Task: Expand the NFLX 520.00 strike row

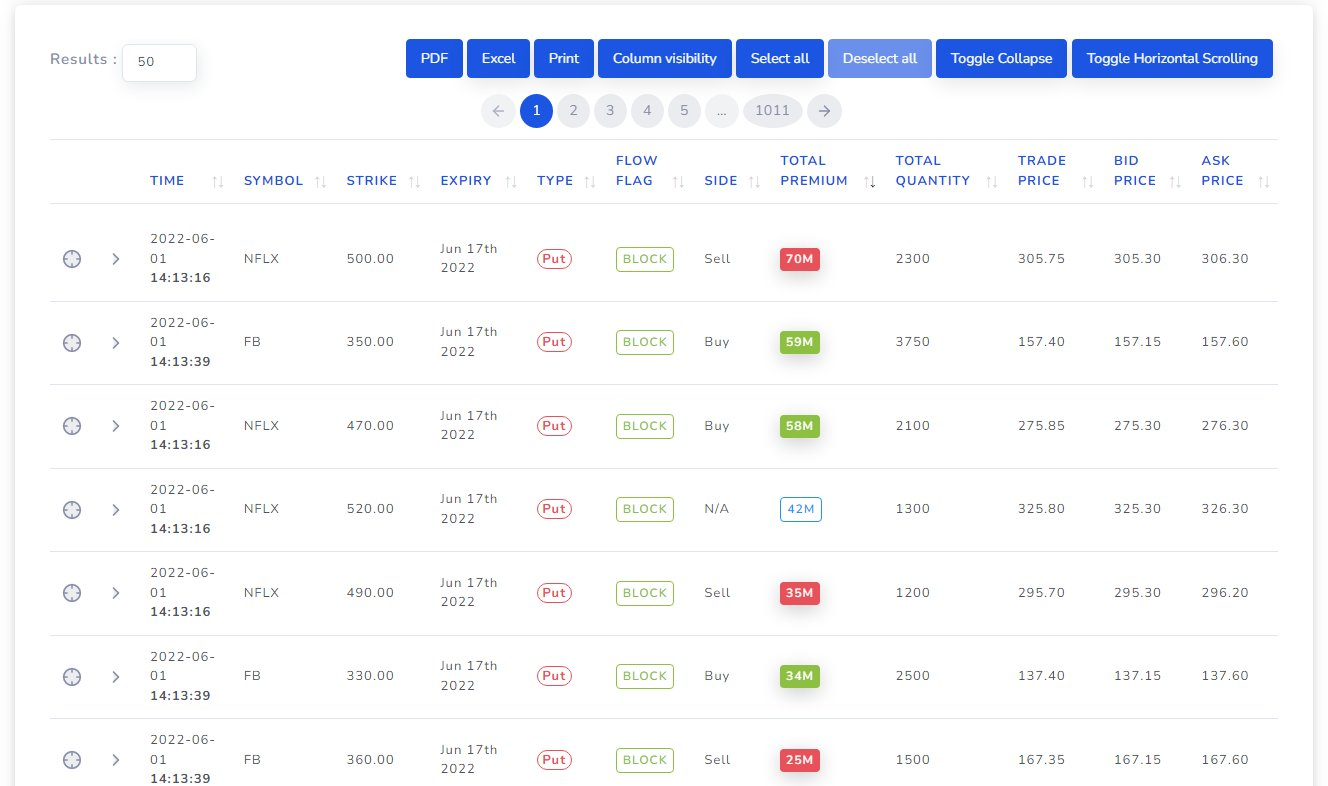Action: pyautogui.click(x=115, y=509)
